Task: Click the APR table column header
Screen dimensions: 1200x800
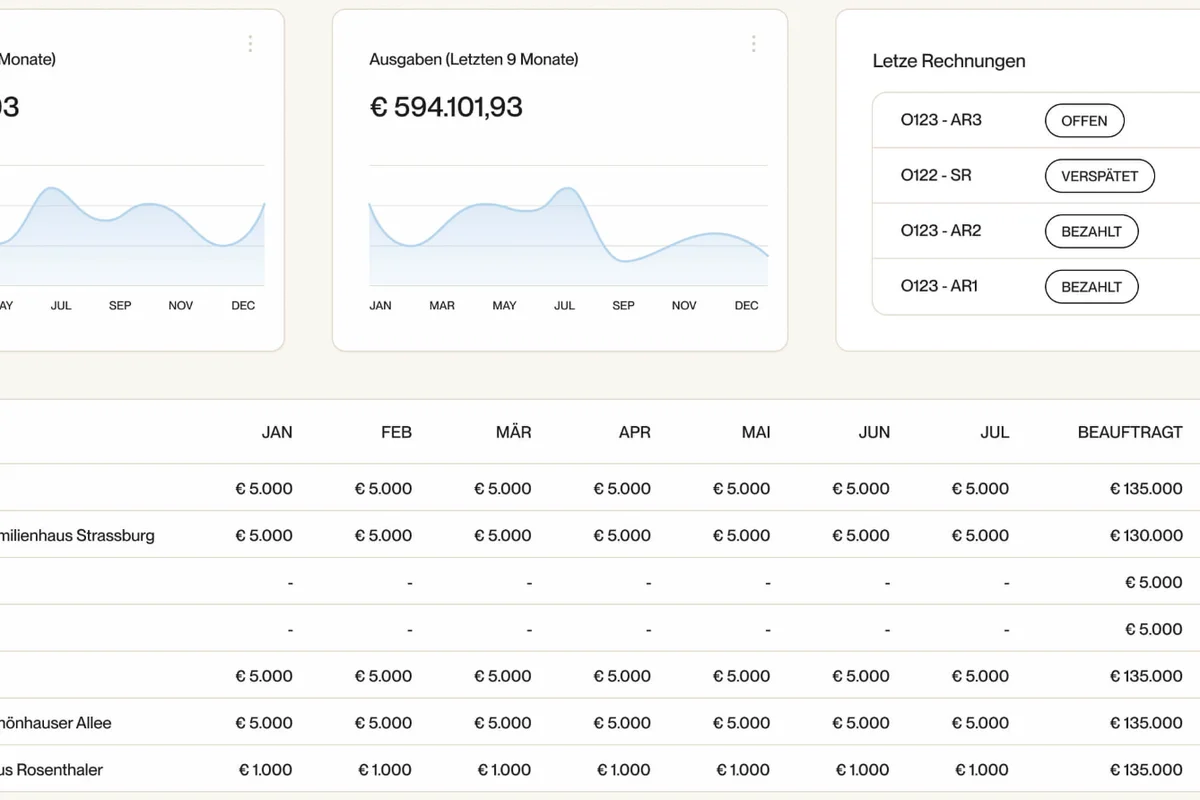Action: click(635, 433)
